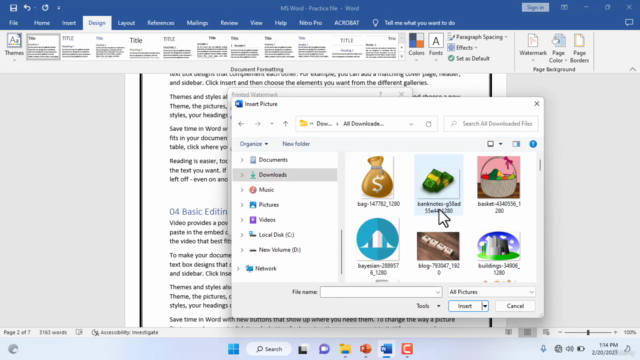
Task: Expand the Music folder node
Action: coord(242,190)
